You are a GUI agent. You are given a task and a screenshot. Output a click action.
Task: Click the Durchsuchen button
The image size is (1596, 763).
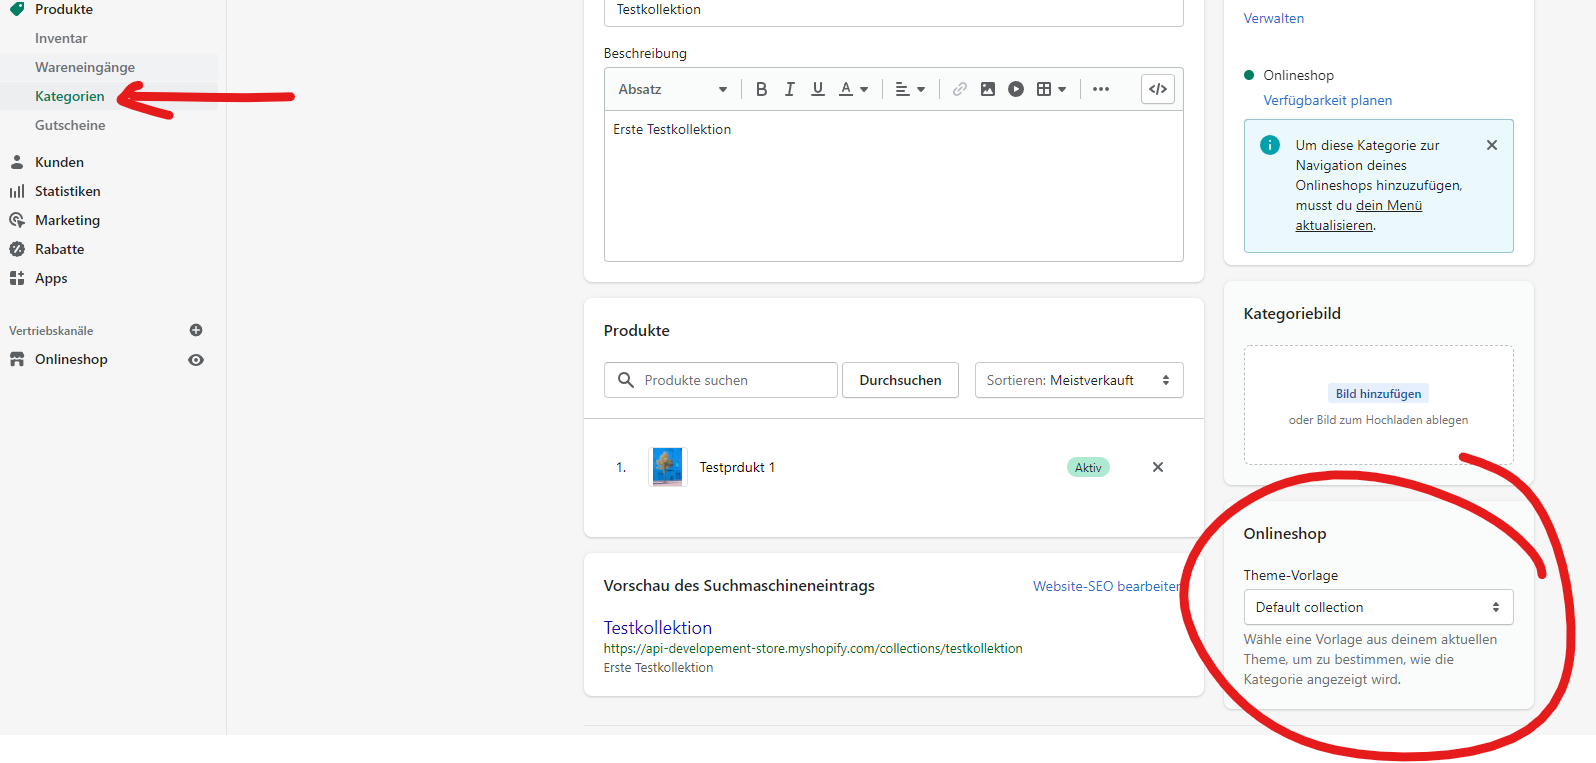click(x=900, y=380)
